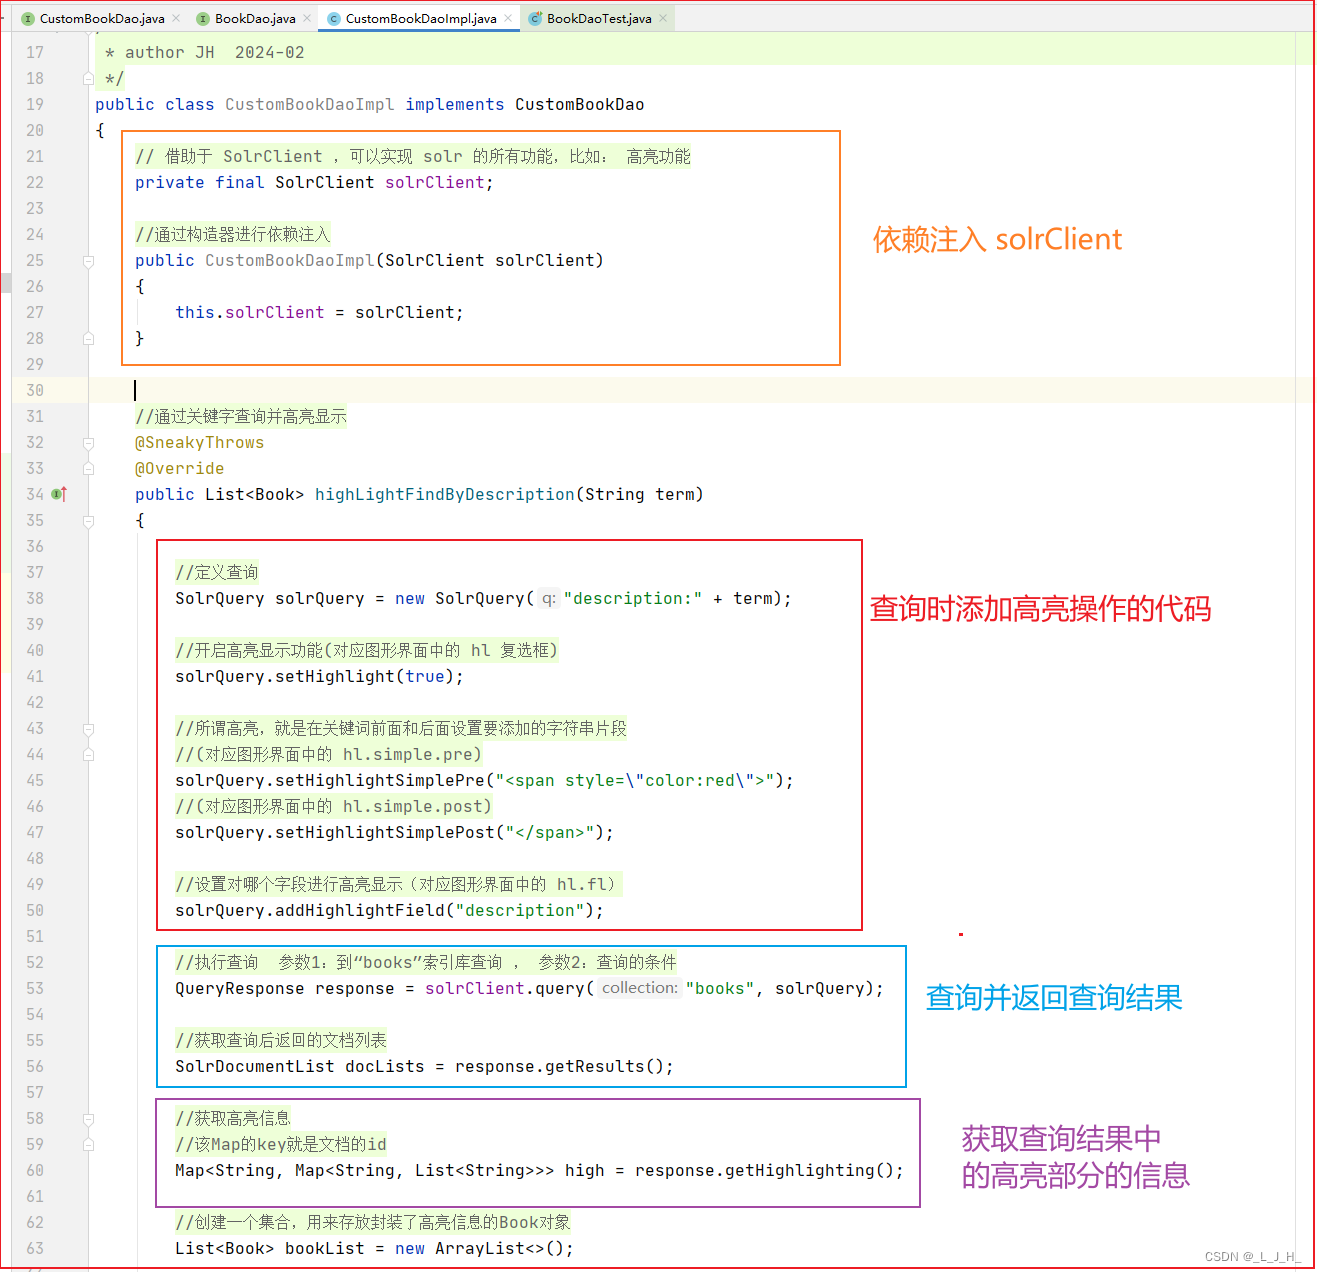Toggle the fold end marker at line 28
The height and width of the screenshot is (1272, 1317).
pyautogui.click(x=88, y=338)
